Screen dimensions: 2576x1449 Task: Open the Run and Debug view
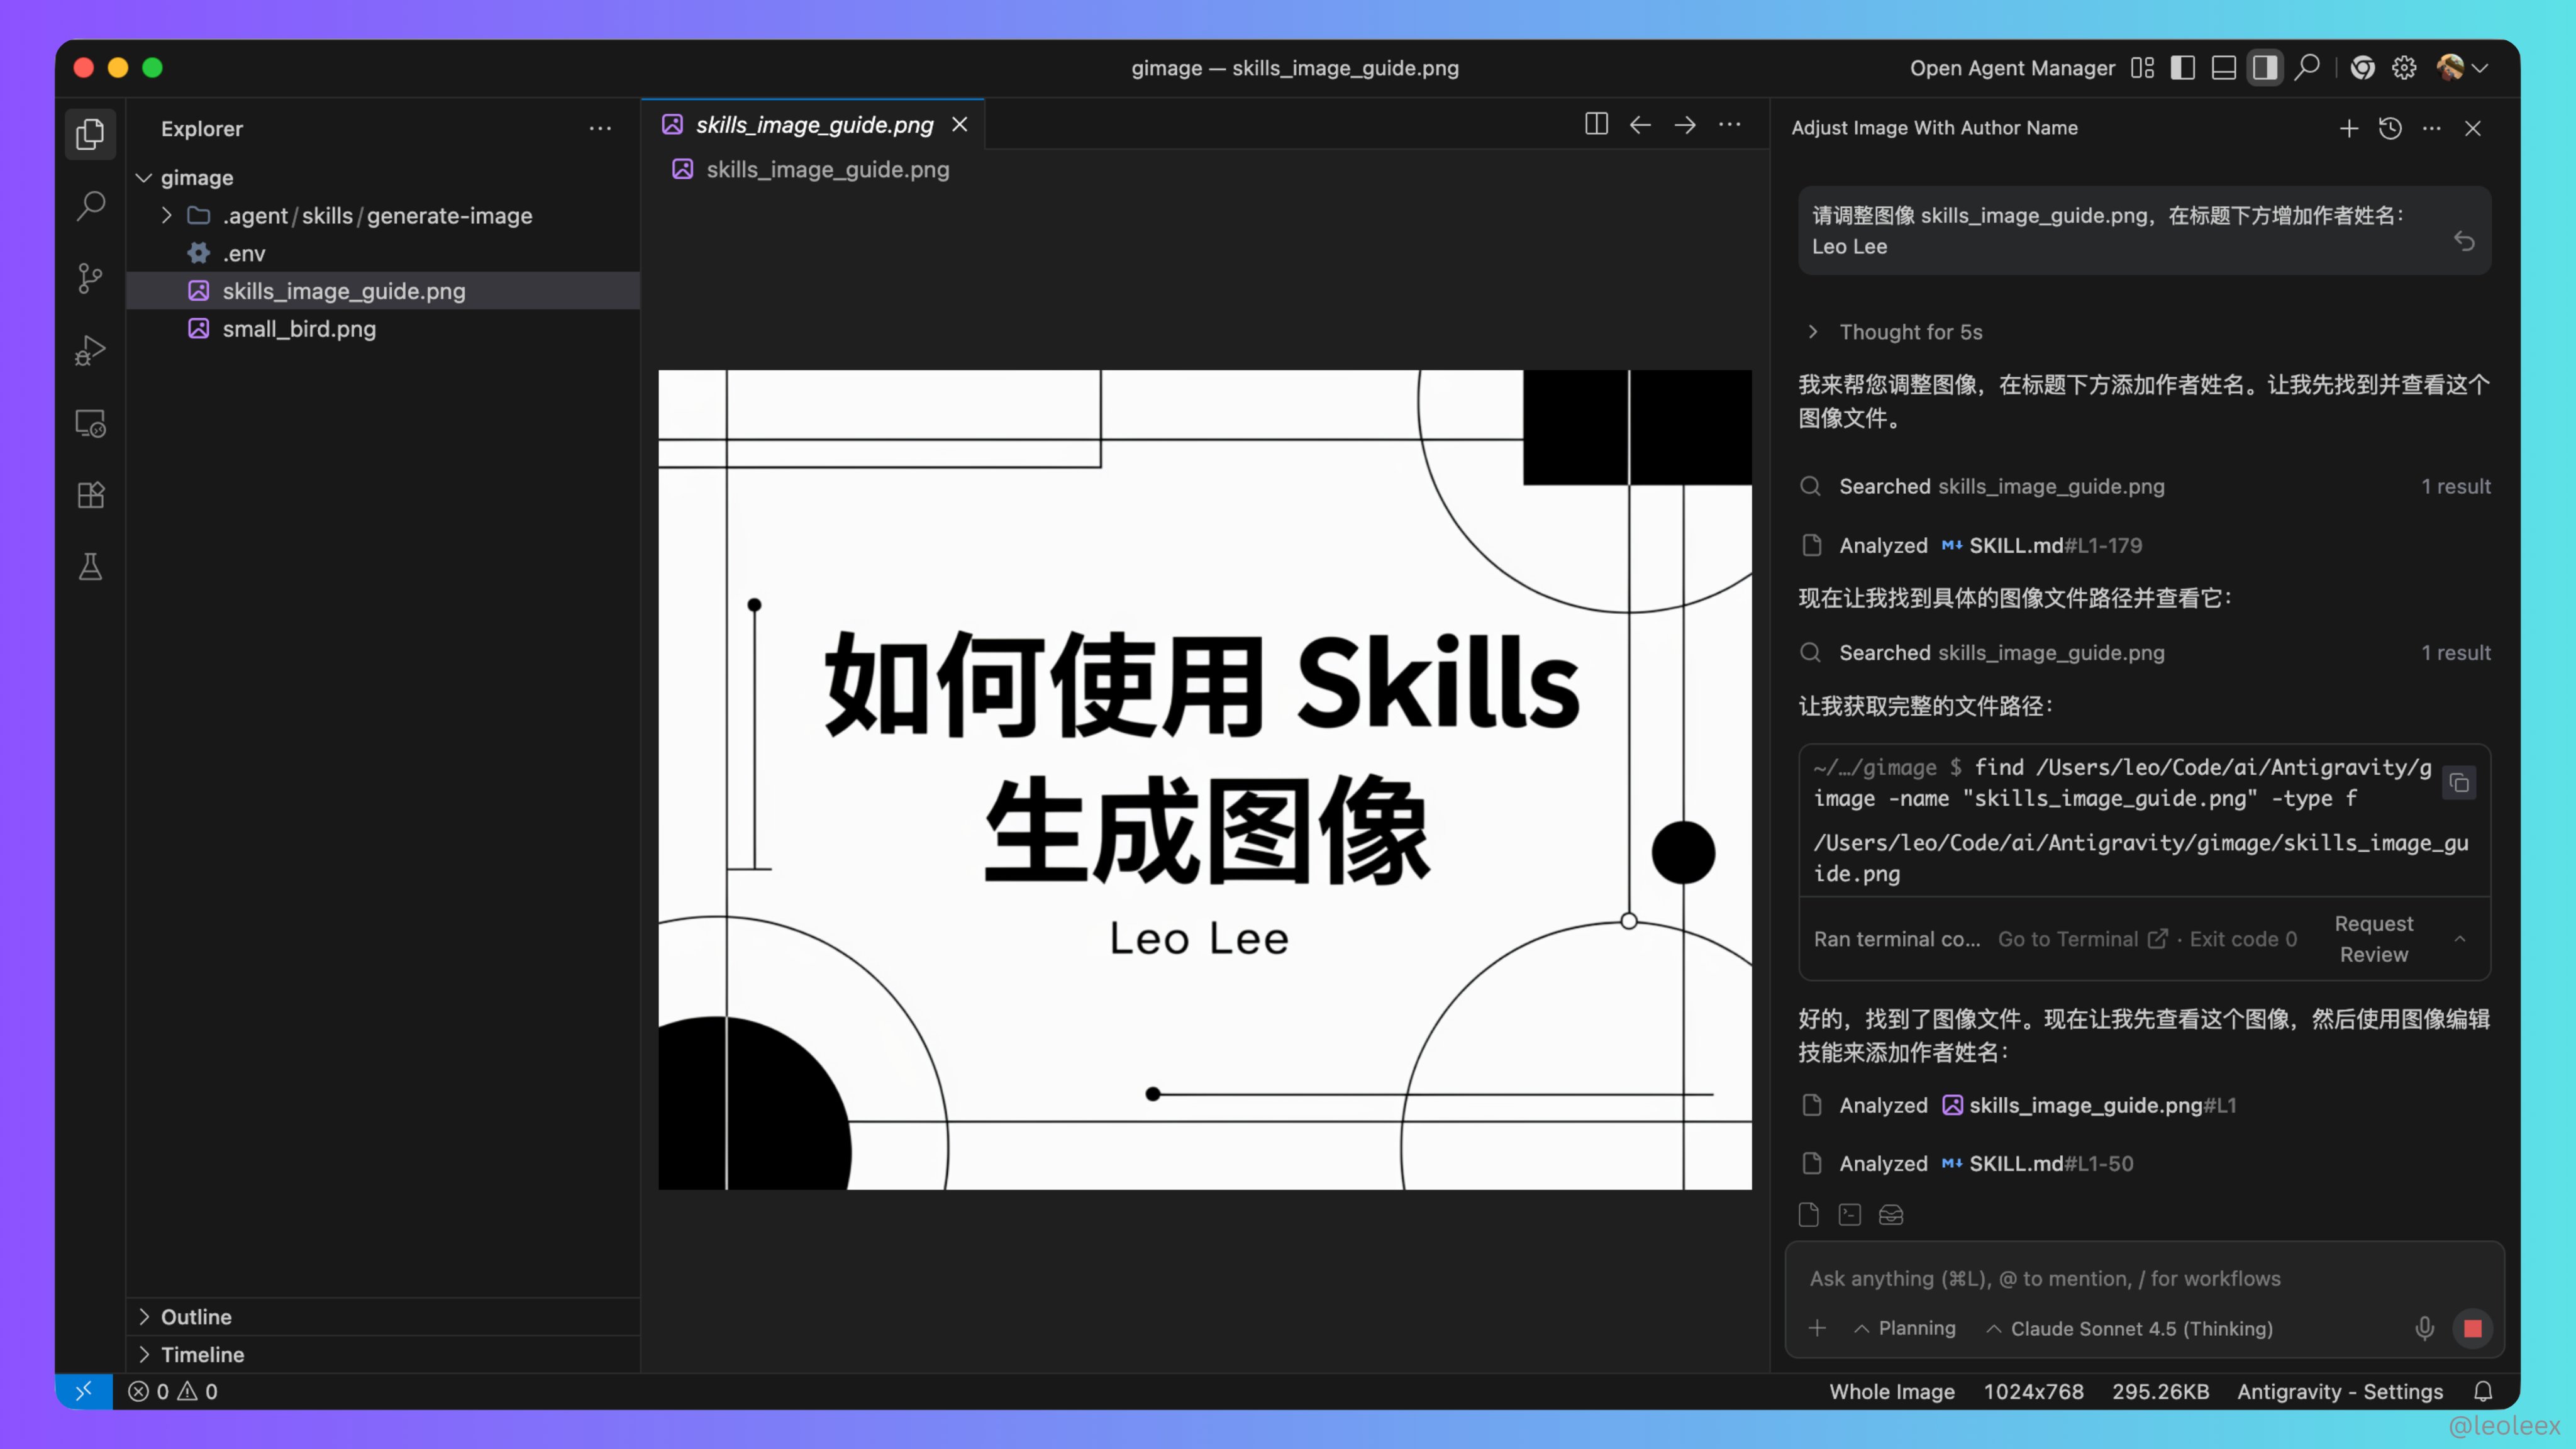point(90,350)
